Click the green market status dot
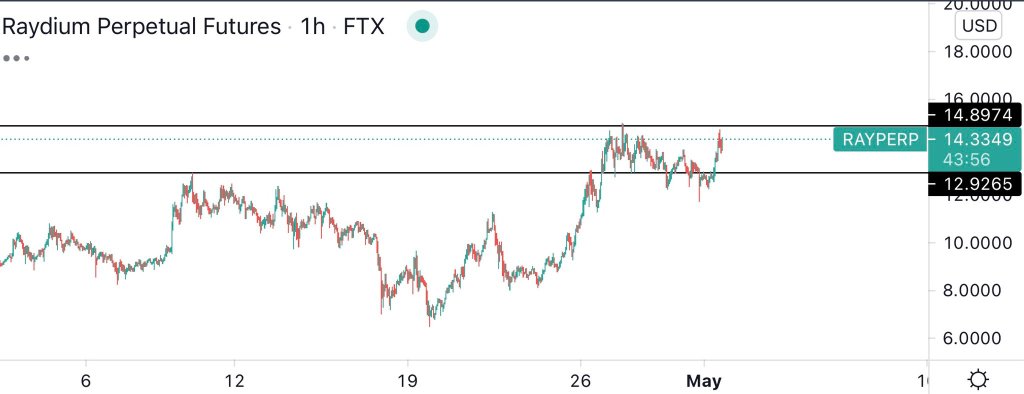The width and height of the screenshot is (1024, 394). pyautogui.click(x=423, y=26)
